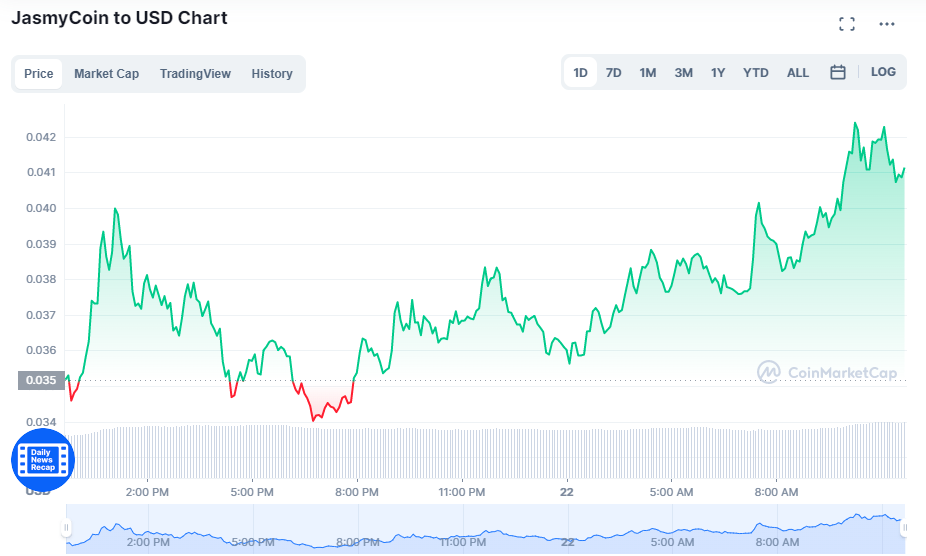Viewport: 926px width, 556px height.
Task: Click the 11:00 PM main axis label
Action: [461, 492]
